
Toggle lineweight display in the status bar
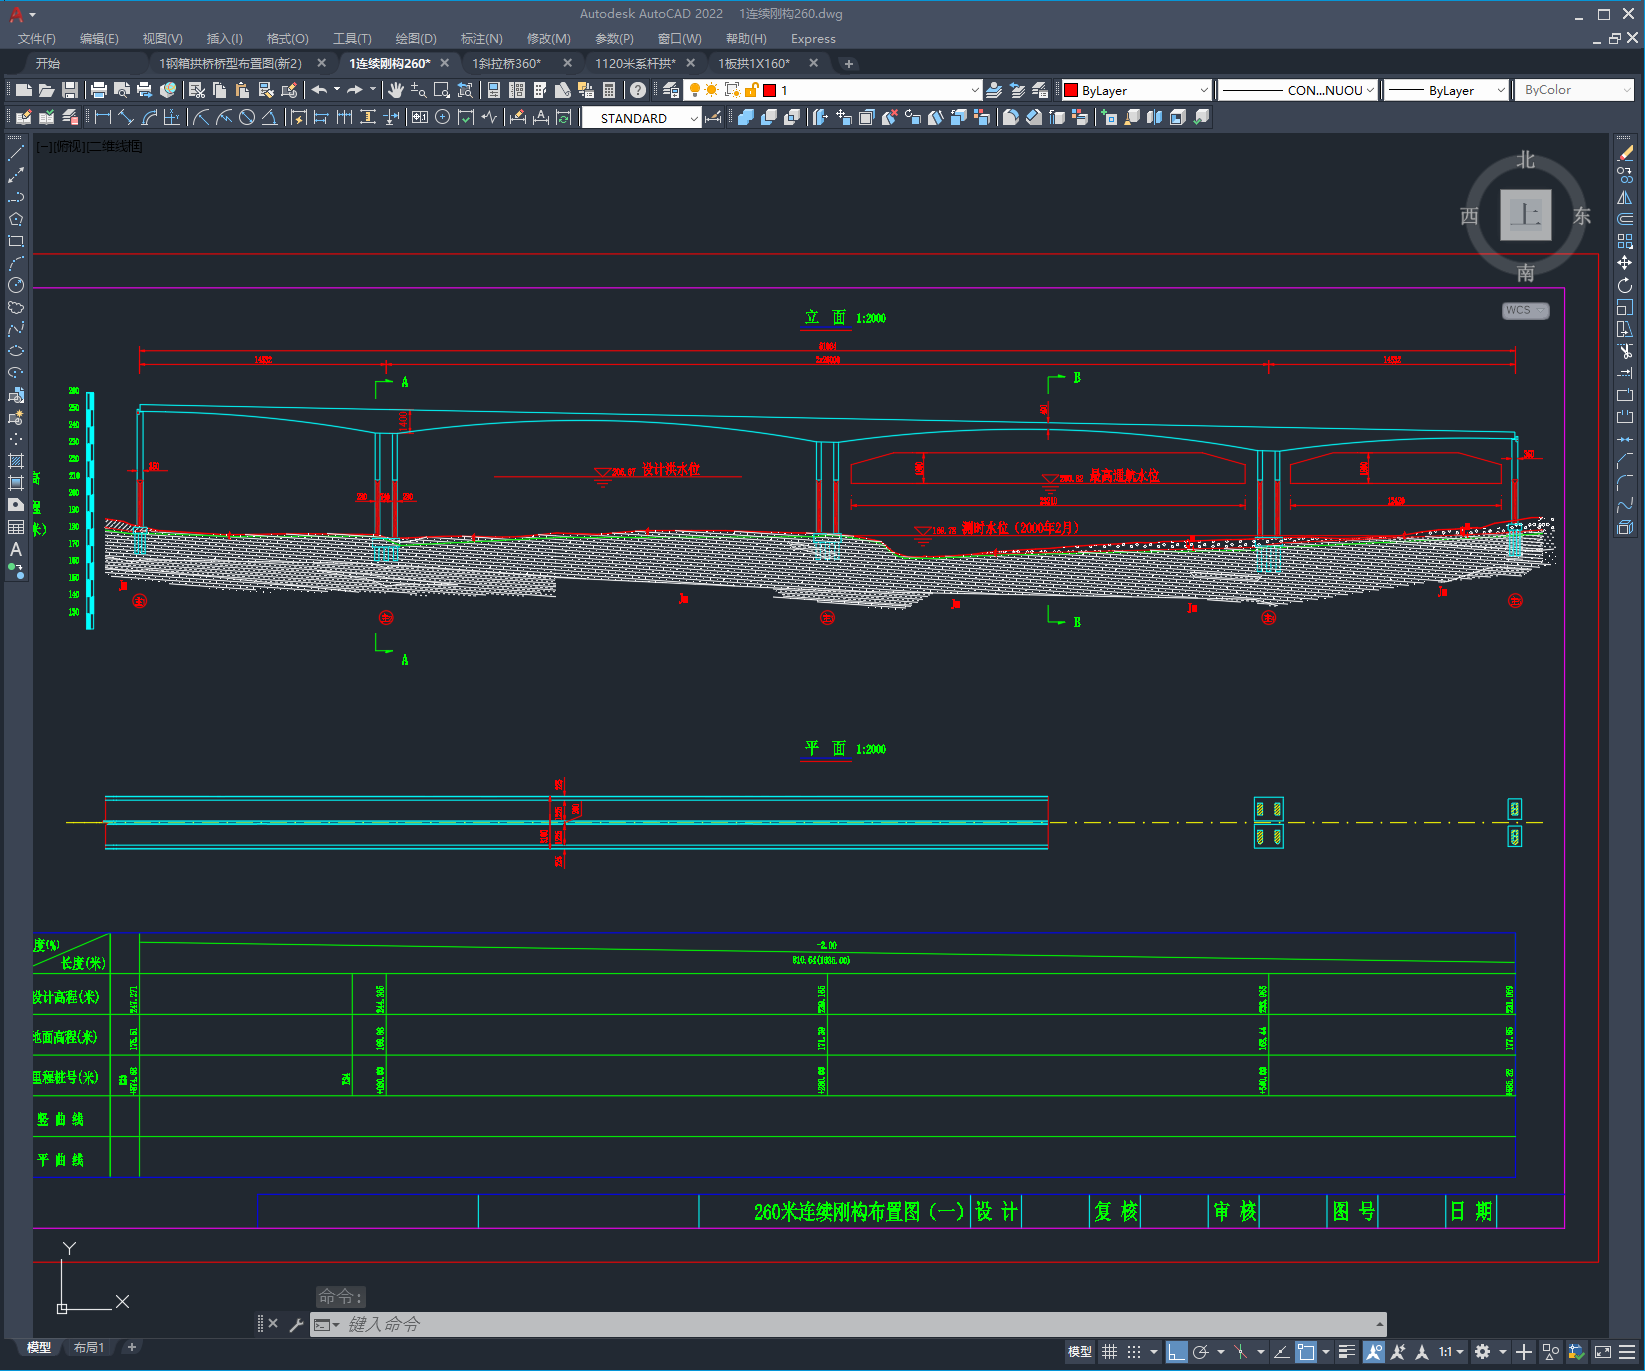click(1347, 1352)
